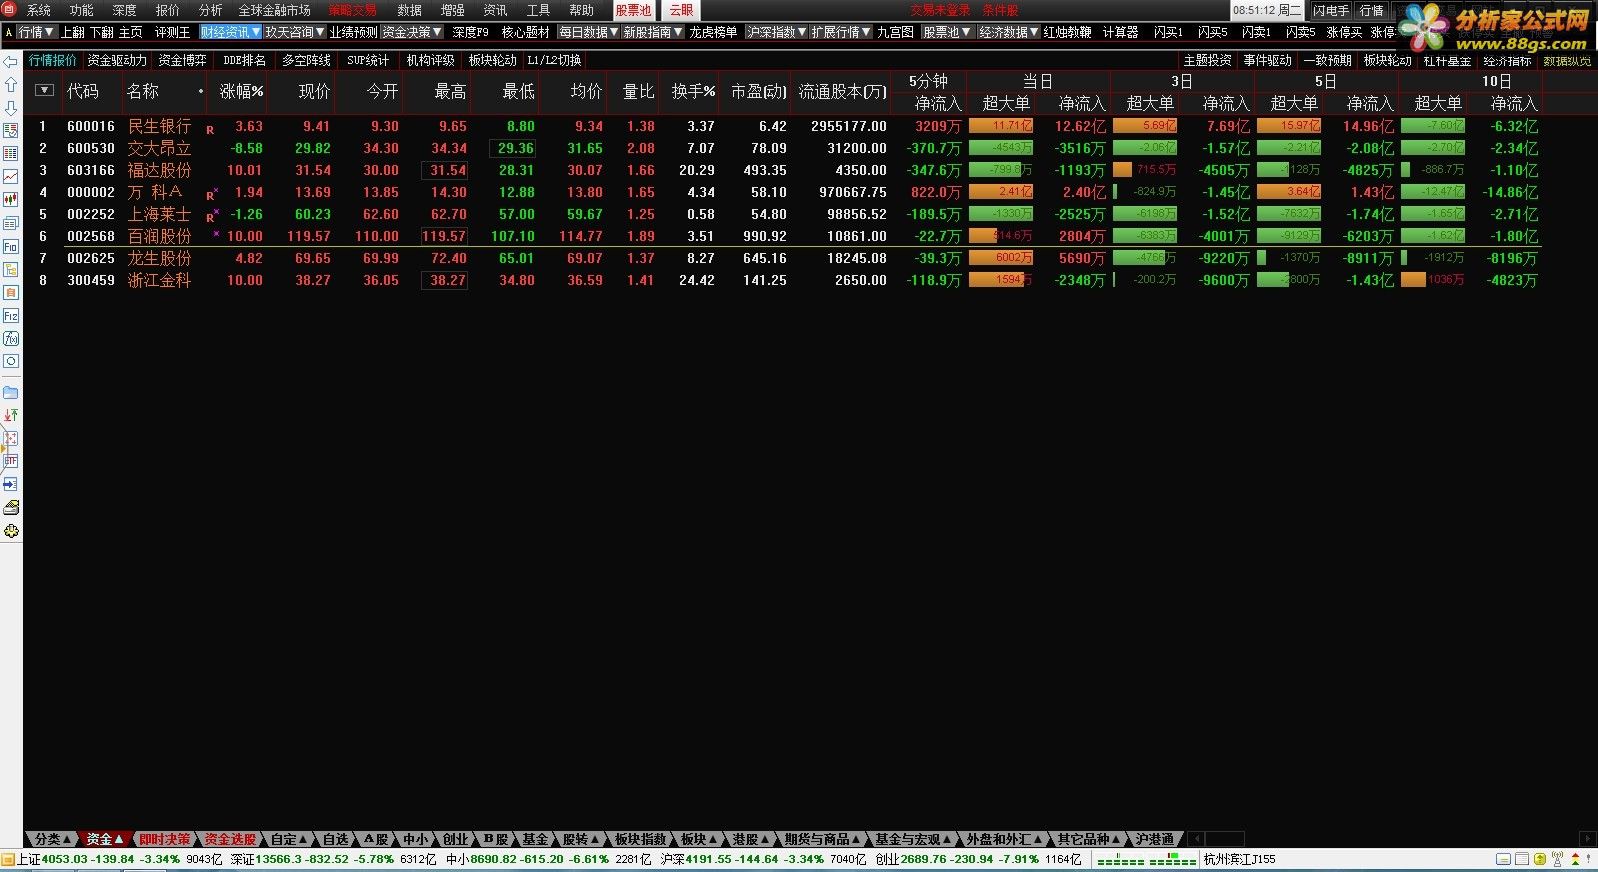
Task: Select the 沪港通 bottom tab
Action: click(x=1155, y=839)
